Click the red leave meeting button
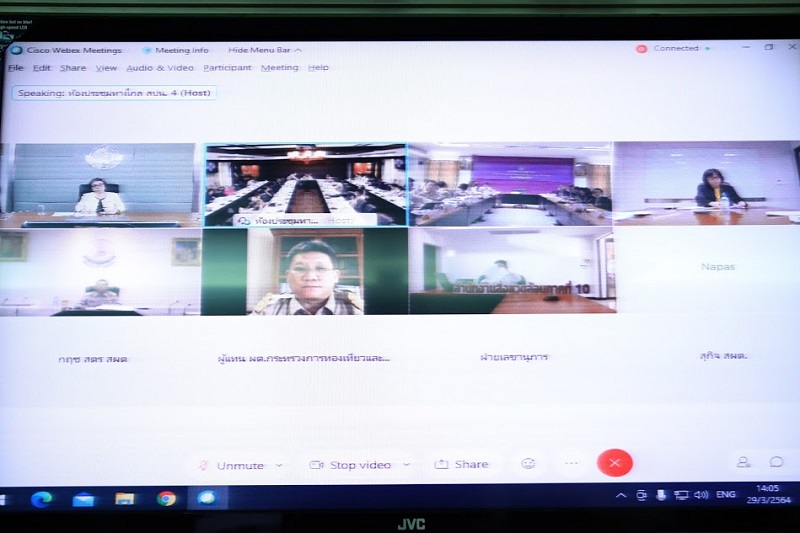 (x=614, y=462)
